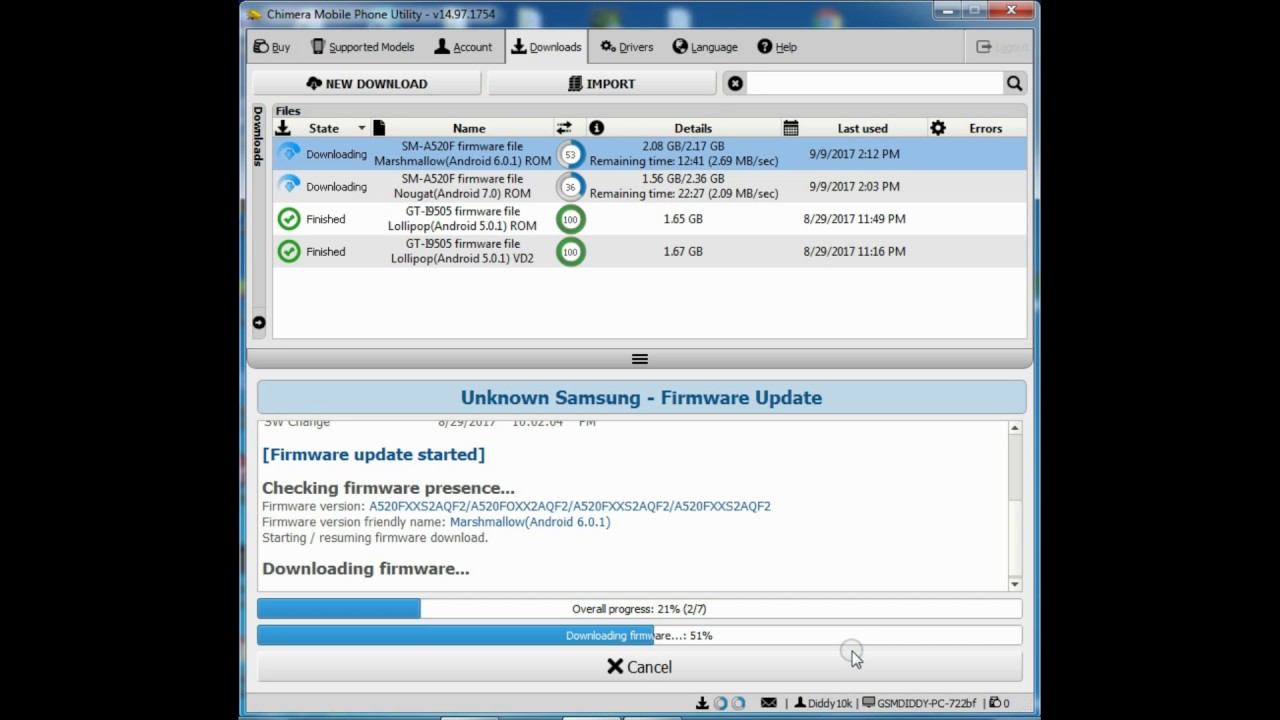Click into the downloads search field

[x=874, y=84]
